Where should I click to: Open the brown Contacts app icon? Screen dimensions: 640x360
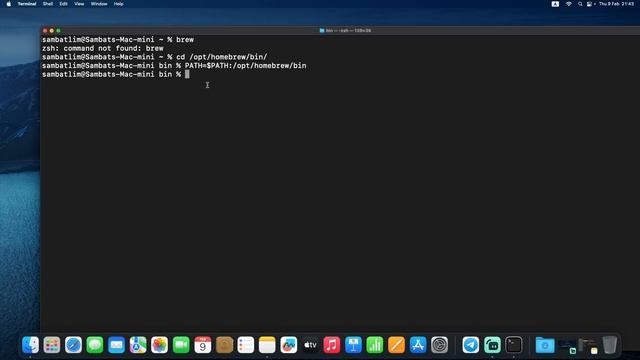(x=224, y=345)
